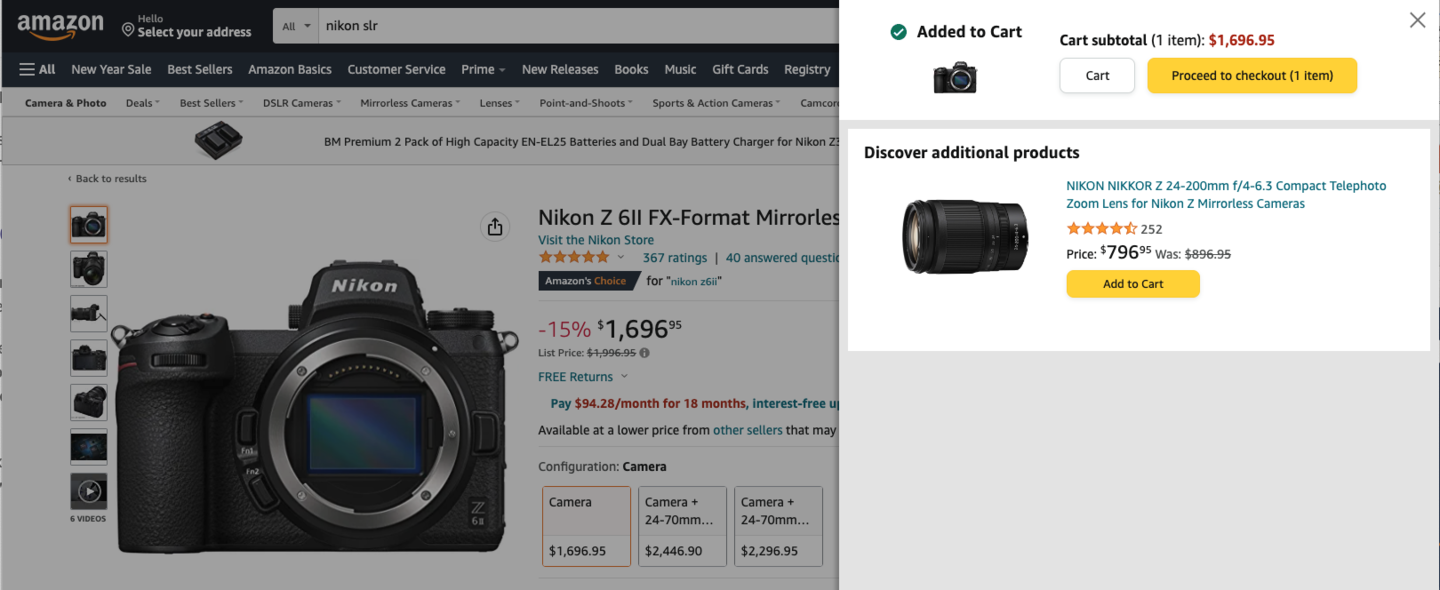The height and width of the screenshot is (590, 1440).
Task: Select the second camera thumbnail in the gallery
Action: (x=88, y=268)
